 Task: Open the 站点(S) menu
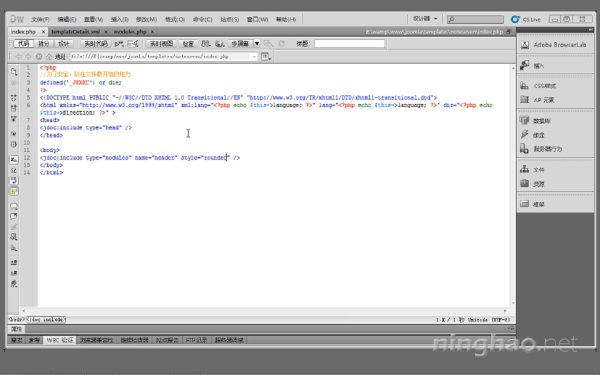click(x=229, y=19)
